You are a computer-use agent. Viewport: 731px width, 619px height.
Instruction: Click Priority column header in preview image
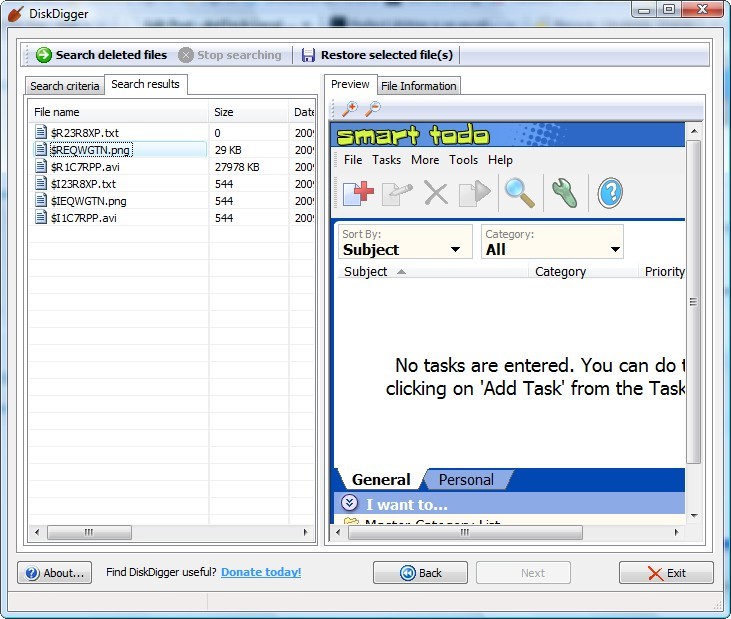click(x=664, y=271)
